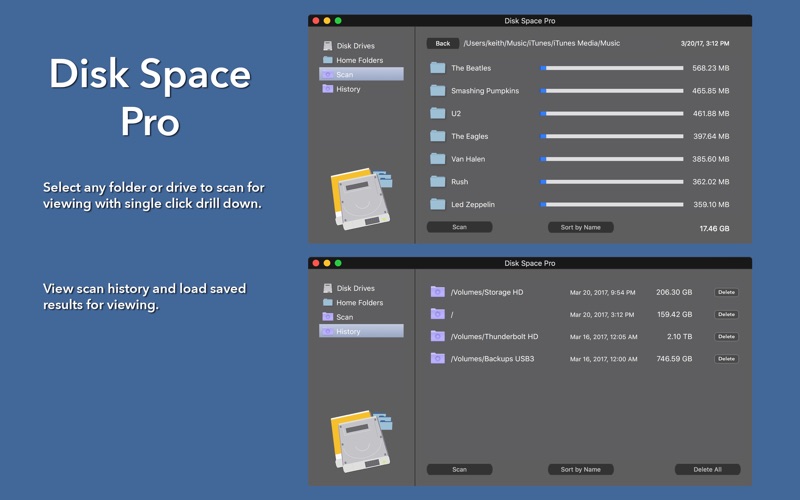Select Disk Drives label in bottom window sidebar
This screenshot has width=800, height=500.
356,288
